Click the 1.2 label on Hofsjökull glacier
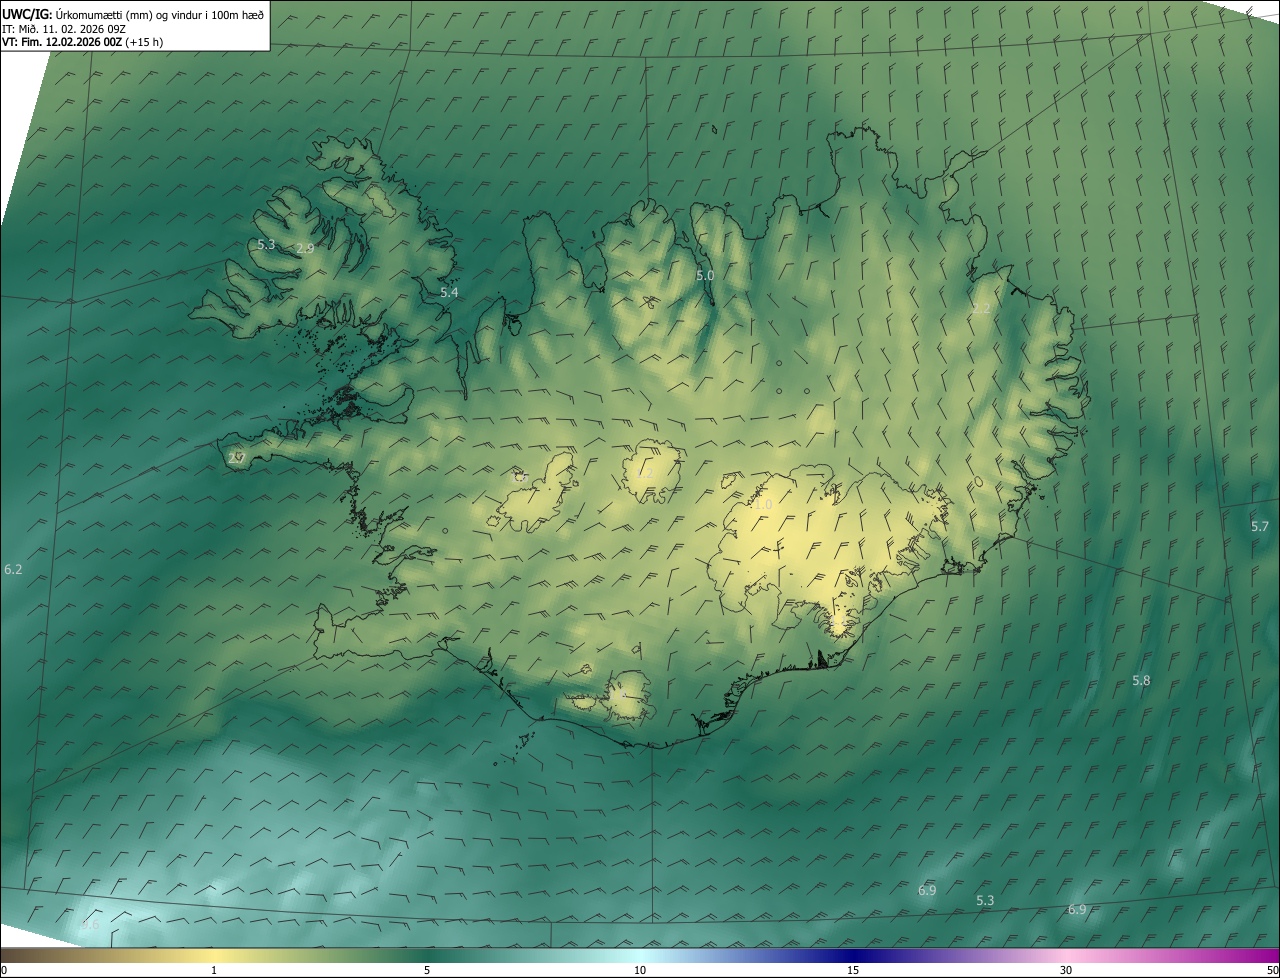This screenshot has height=978, width=1280. click(646, 472)
